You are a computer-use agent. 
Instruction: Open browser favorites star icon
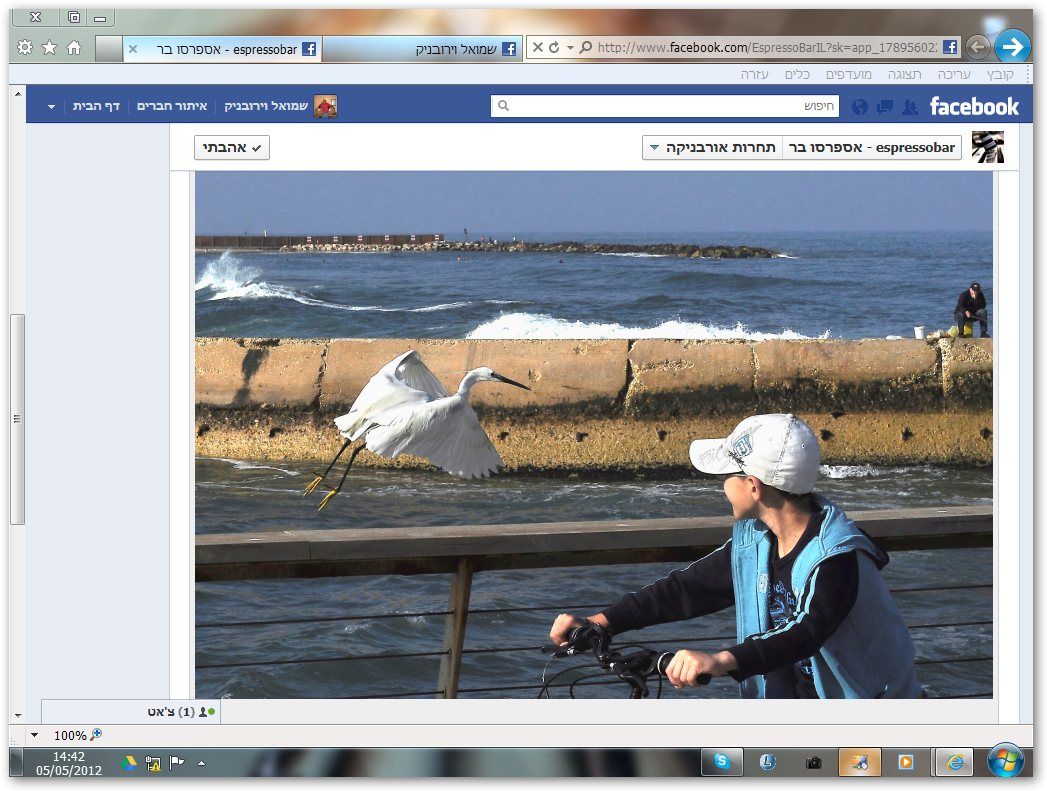49,48
